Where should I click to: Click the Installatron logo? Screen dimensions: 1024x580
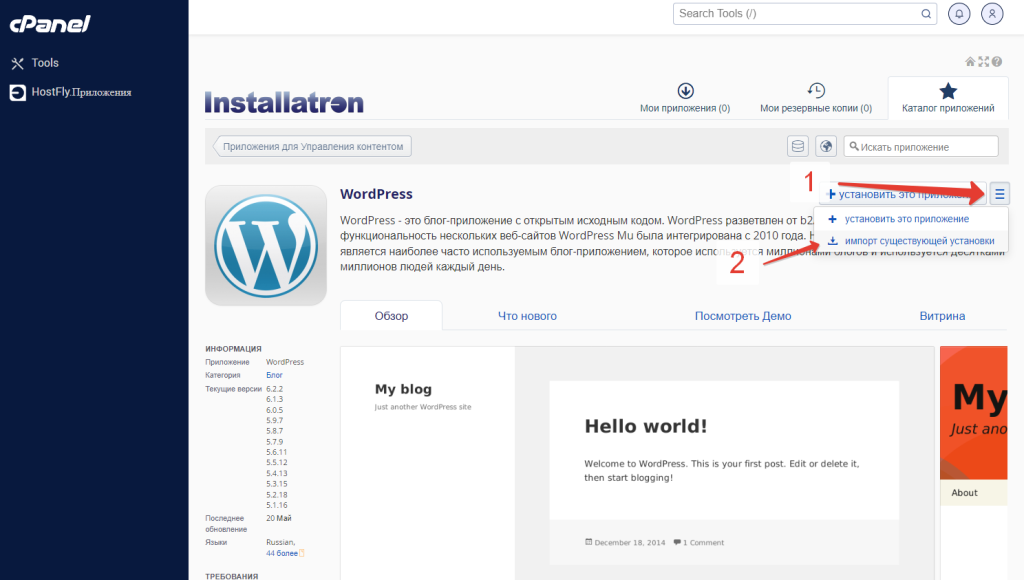pyautogui.click(x=284, y=103)
